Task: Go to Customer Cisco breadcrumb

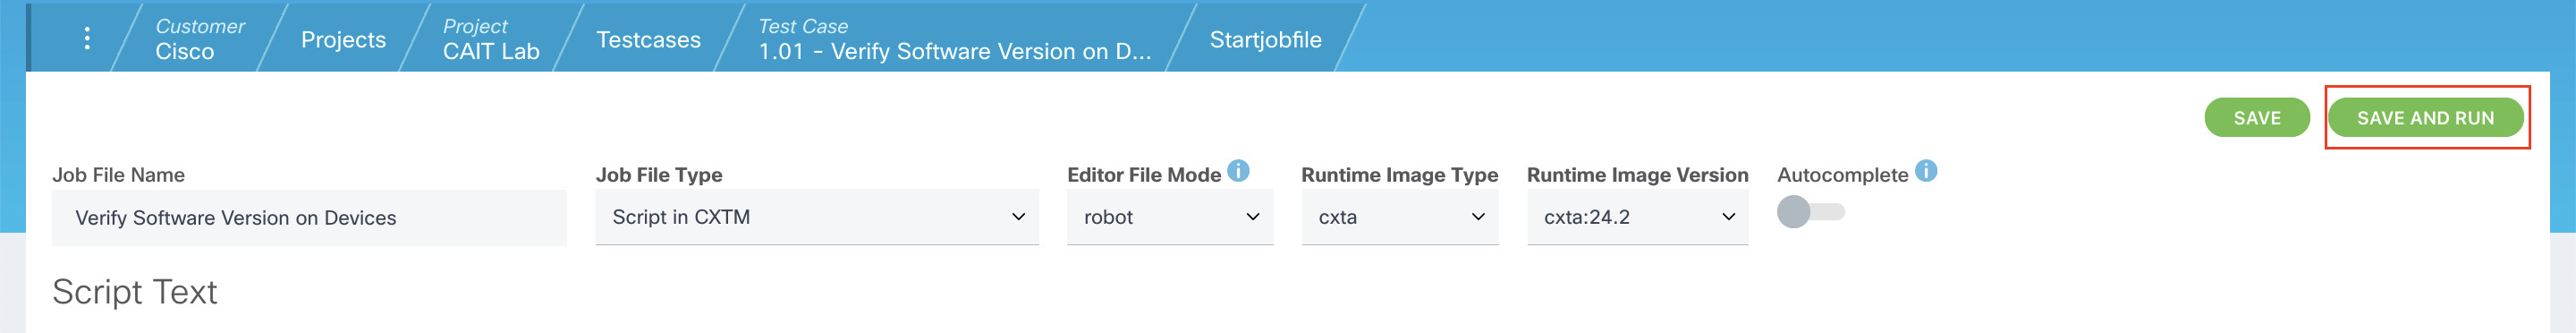Action: tap(199, 39)
